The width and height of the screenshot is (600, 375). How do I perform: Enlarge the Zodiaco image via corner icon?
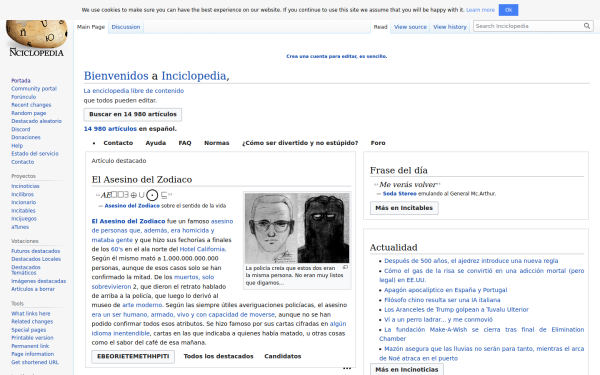click(345, 267)
